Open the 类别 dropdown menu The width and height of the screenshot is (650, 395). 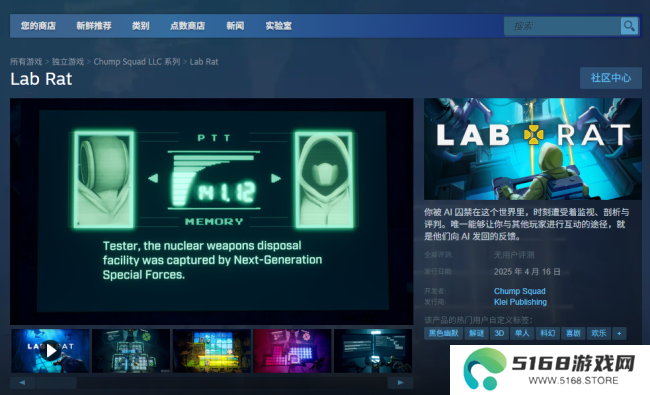tap(141, 26)
